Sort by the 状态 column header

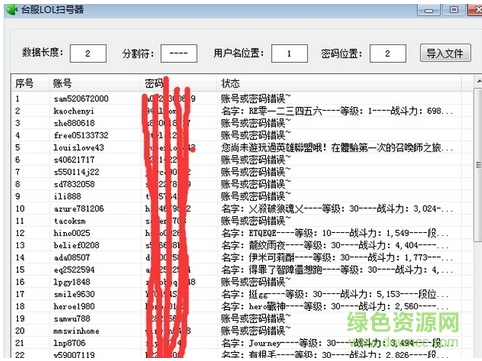click(339, 83)
